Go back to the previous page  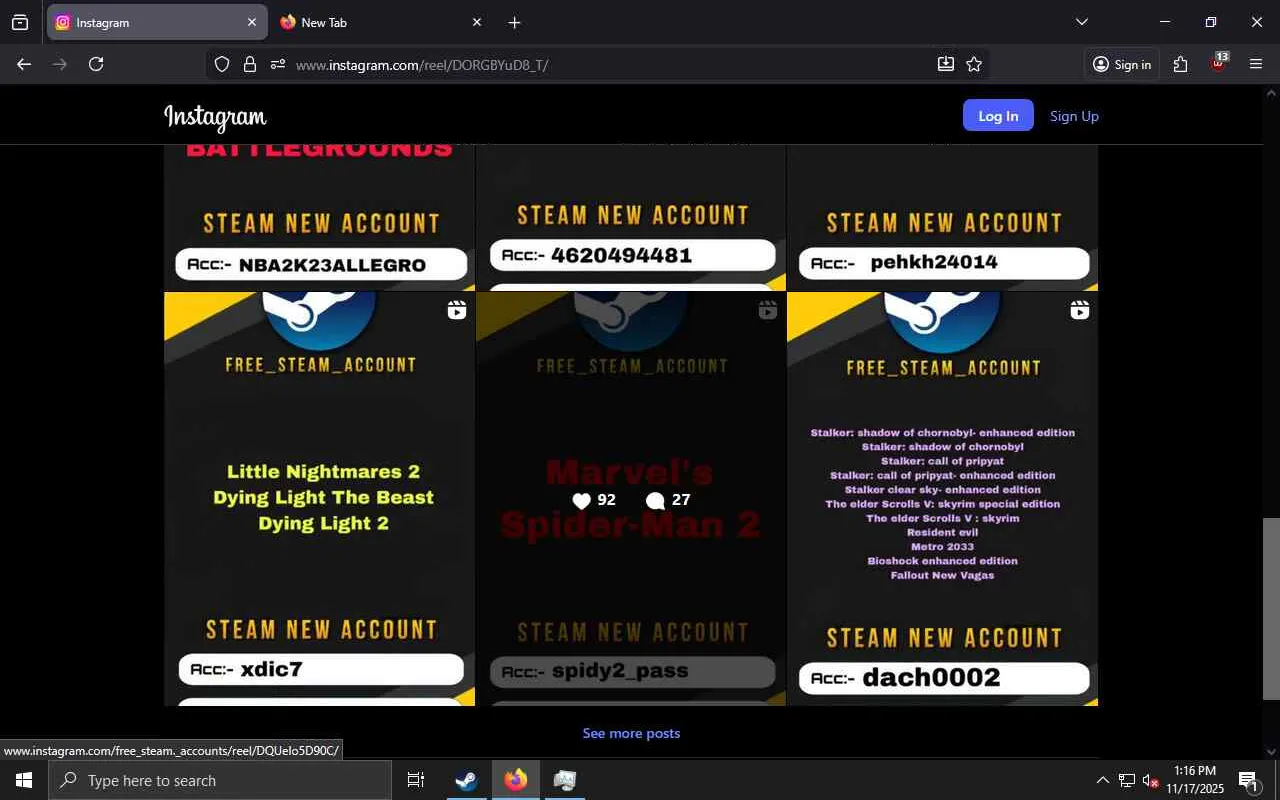24,64
